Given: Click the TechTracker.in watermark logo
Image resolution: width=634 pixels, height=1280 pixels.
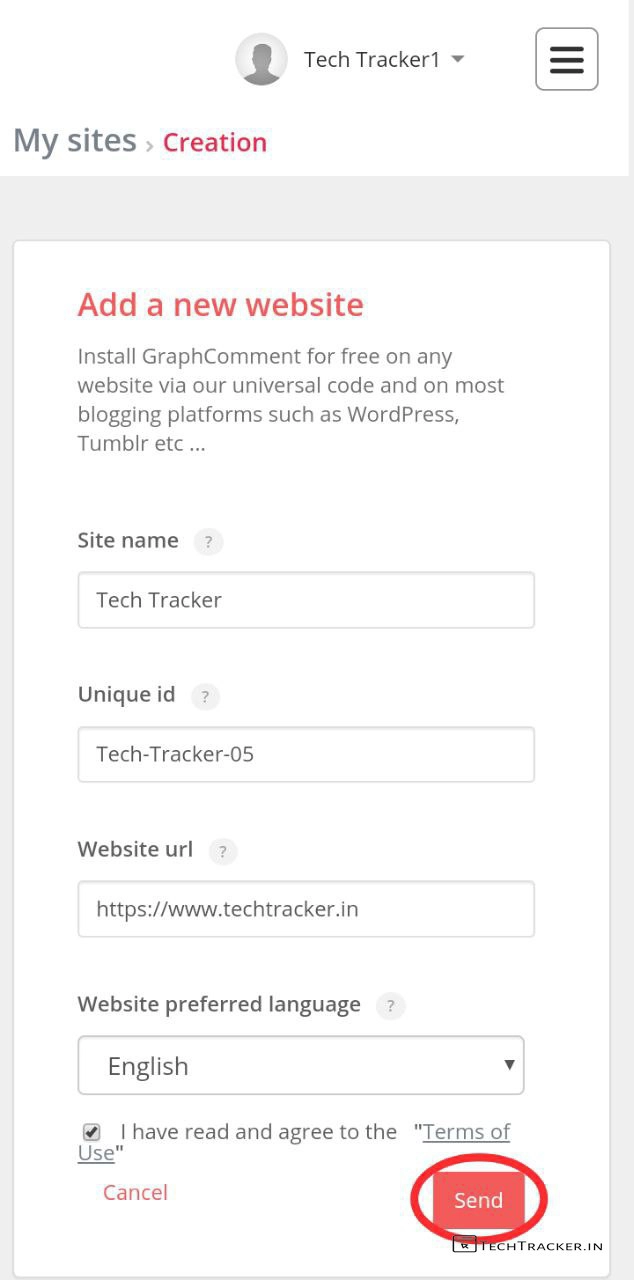Looking at the screenshot, I should [528, 1245].
